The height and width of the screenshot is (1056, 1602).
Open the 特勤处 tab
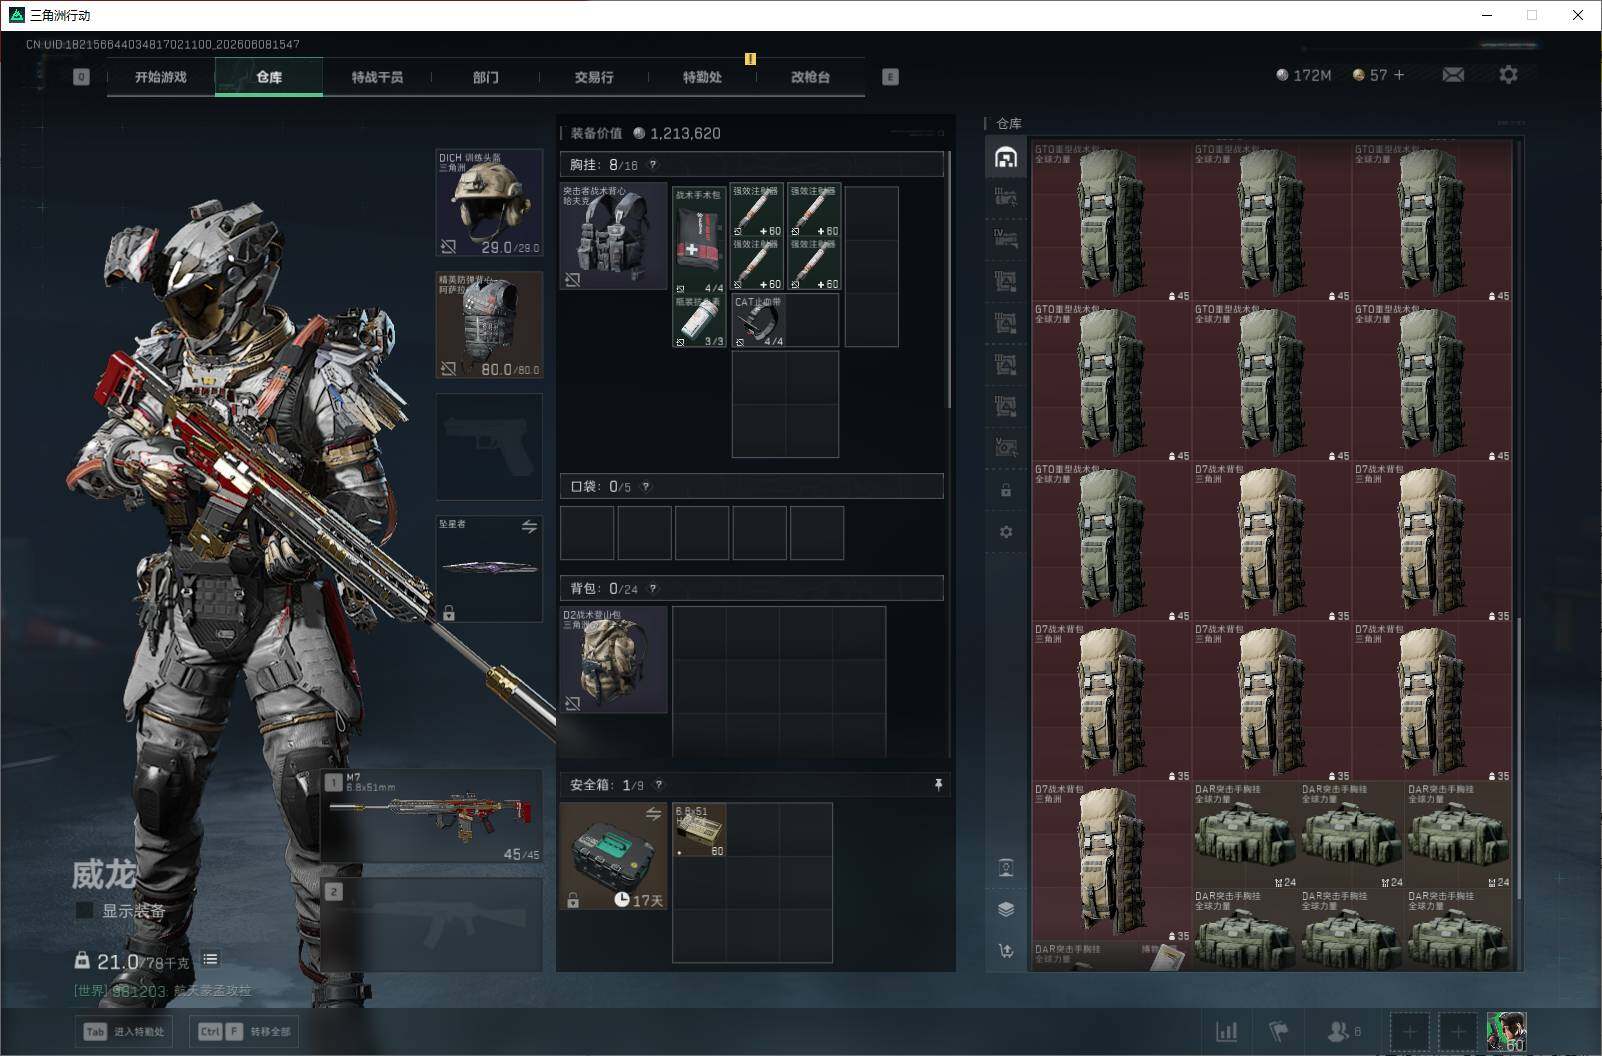[x=702, y=77]
